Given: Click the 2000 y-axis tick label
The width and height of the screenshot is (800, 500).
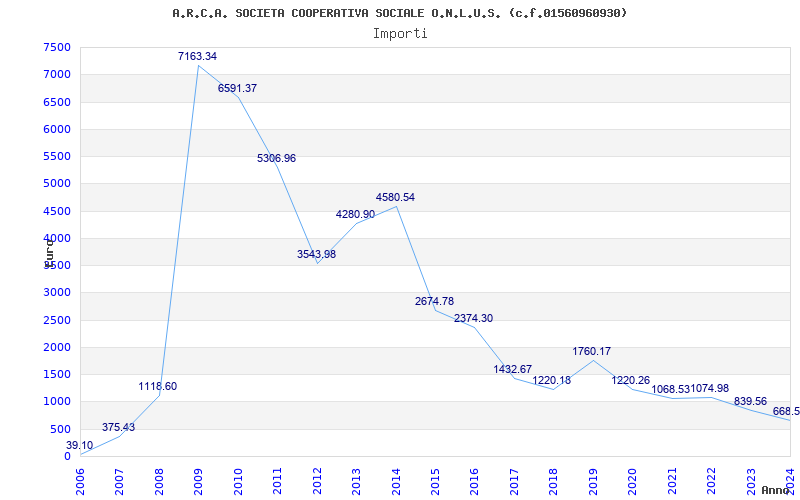Looking at the screenshot, I should click(57, 347).
